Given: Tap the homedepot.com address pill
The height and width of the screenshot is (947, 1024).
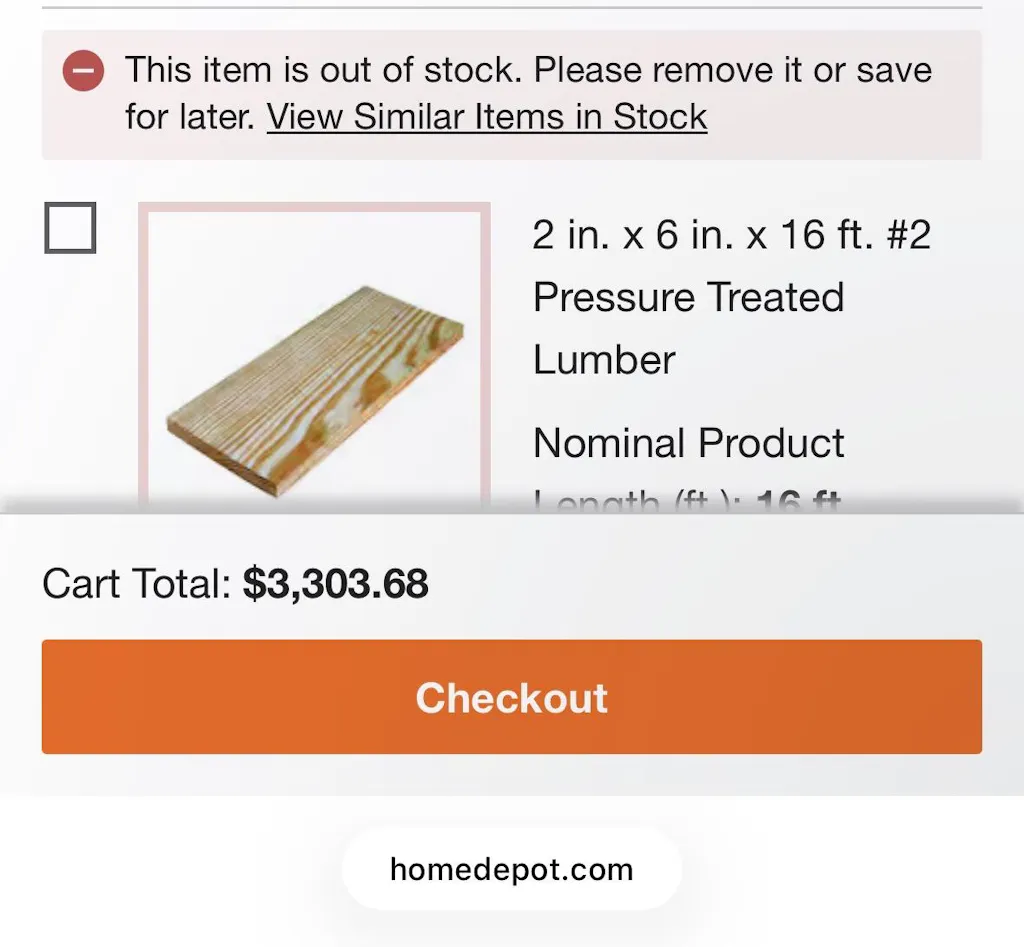Looking at the screenshot, I should [511, 869].
